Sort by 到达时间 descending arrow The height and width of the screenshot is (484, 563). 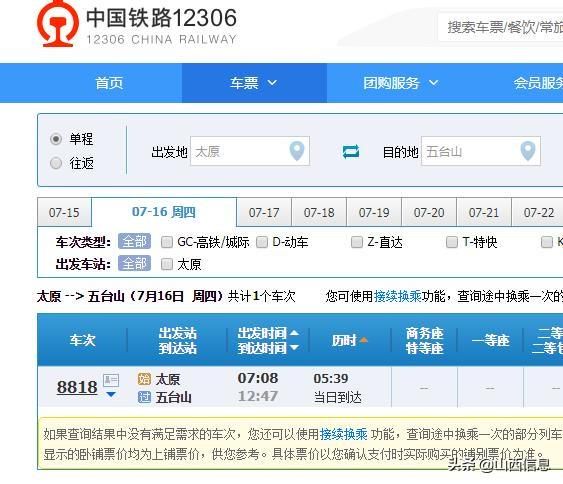(x=294, y=347)
